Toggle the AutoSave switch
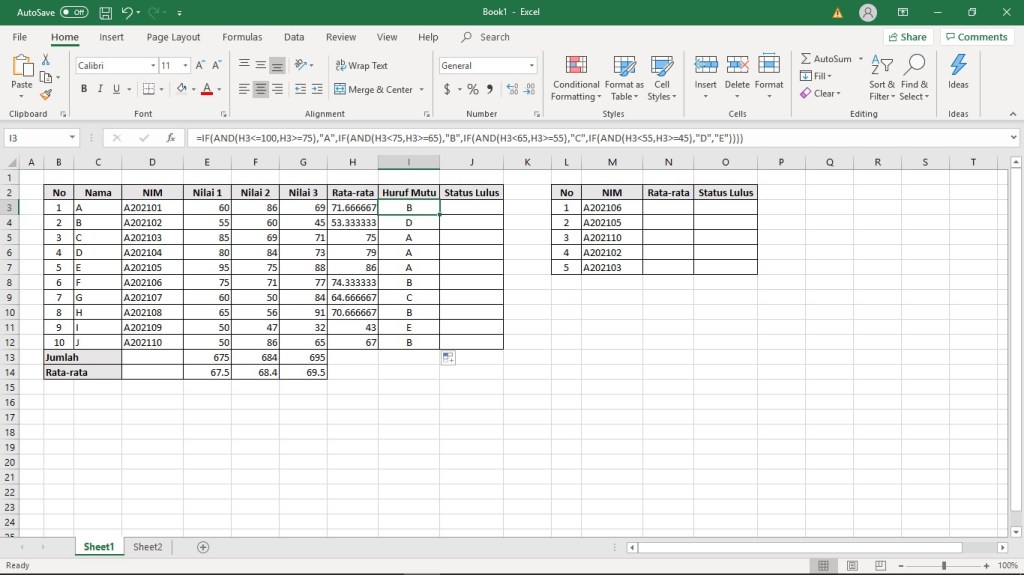The height and width of the screenshot is (575, 1024). click(x=73, y=13)
